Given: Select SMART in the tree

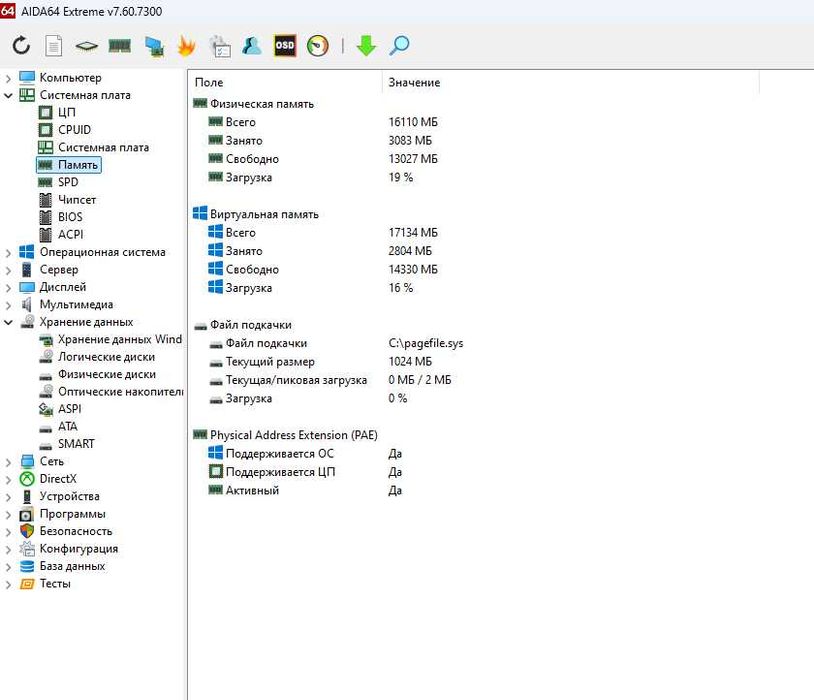Looking at the screenshot, I should (76, 444).
